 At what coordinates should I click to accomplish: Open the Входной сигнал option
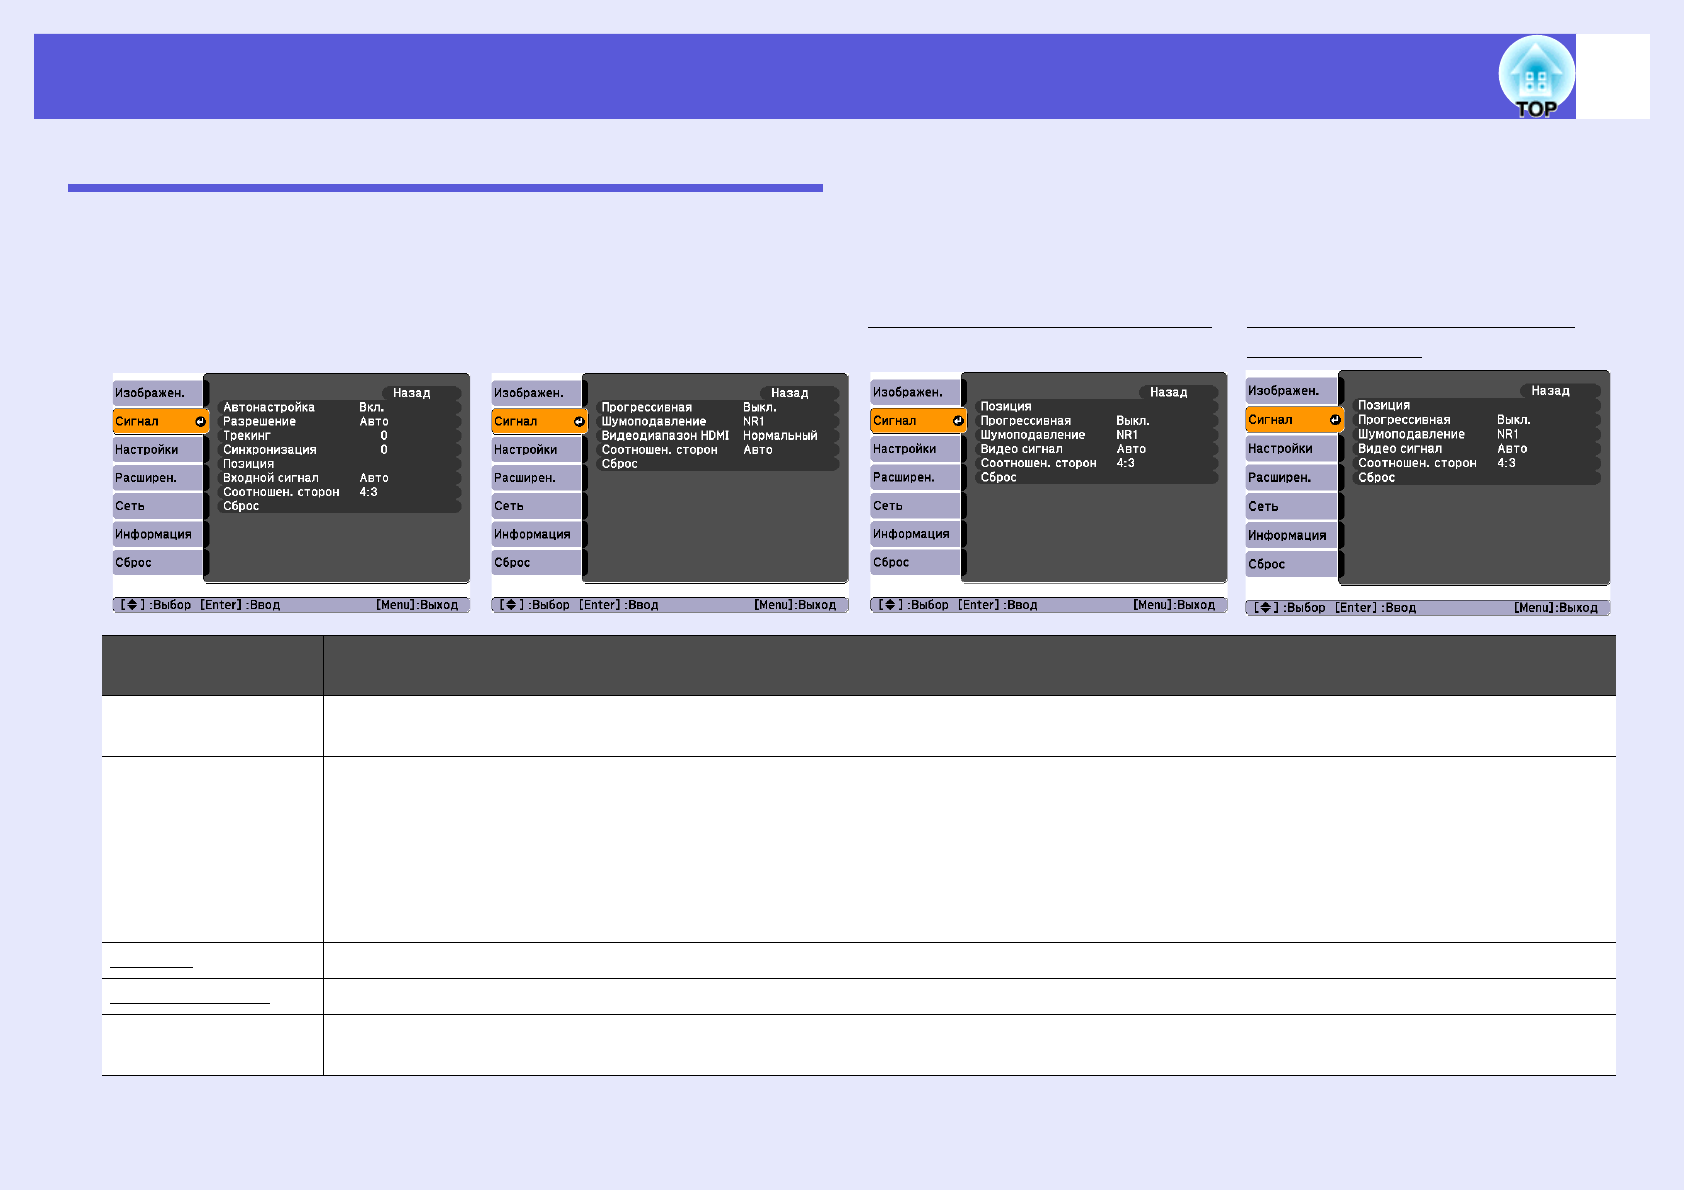[x=338, y=478]
